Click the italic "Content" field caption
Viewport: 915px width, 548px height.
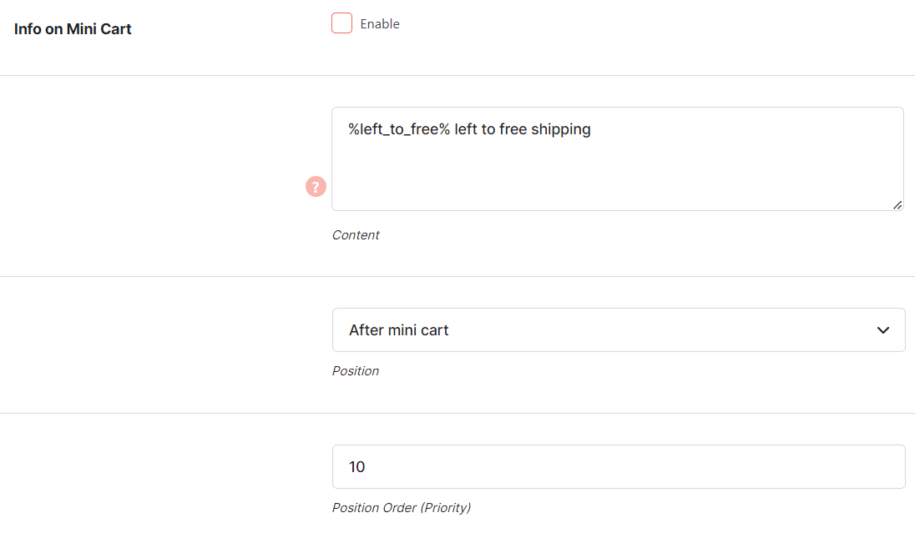(355, 235)
